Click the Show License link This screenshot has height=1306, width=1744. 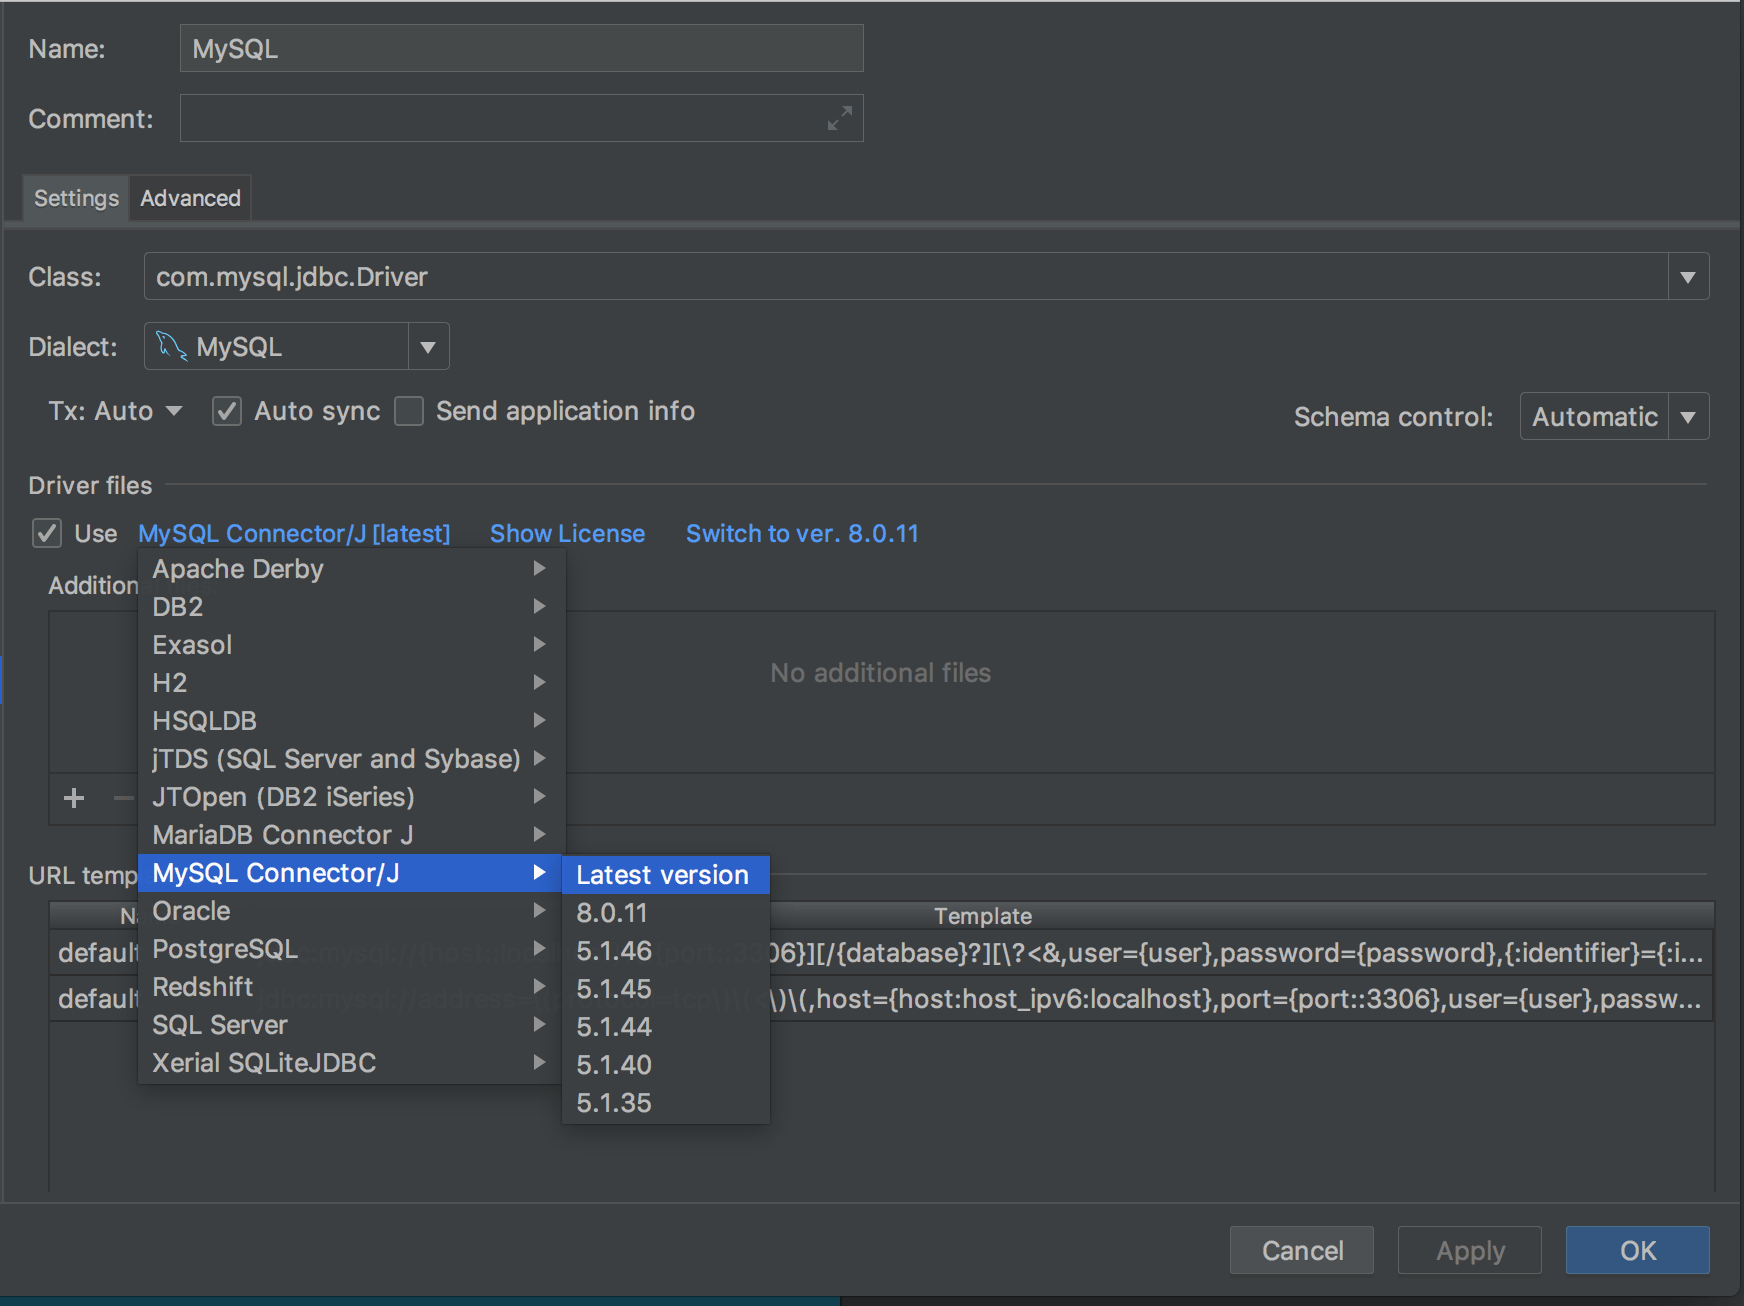click(567, 533)
